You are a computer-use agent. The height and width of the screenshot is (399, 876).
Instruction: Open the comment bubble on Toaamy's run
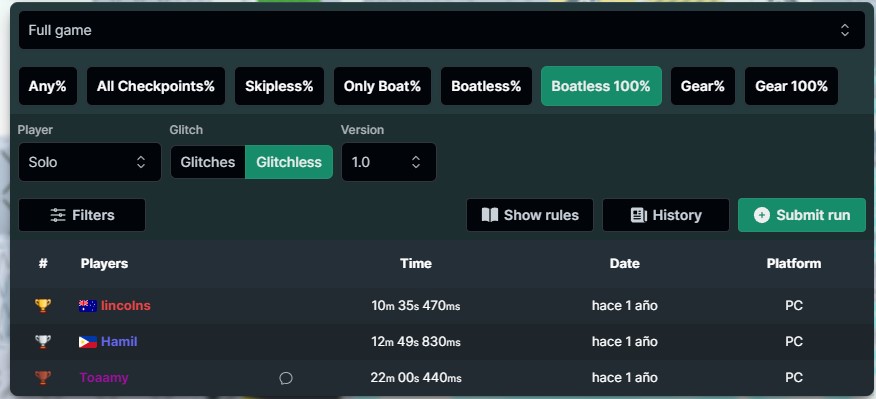coord(285,378)
